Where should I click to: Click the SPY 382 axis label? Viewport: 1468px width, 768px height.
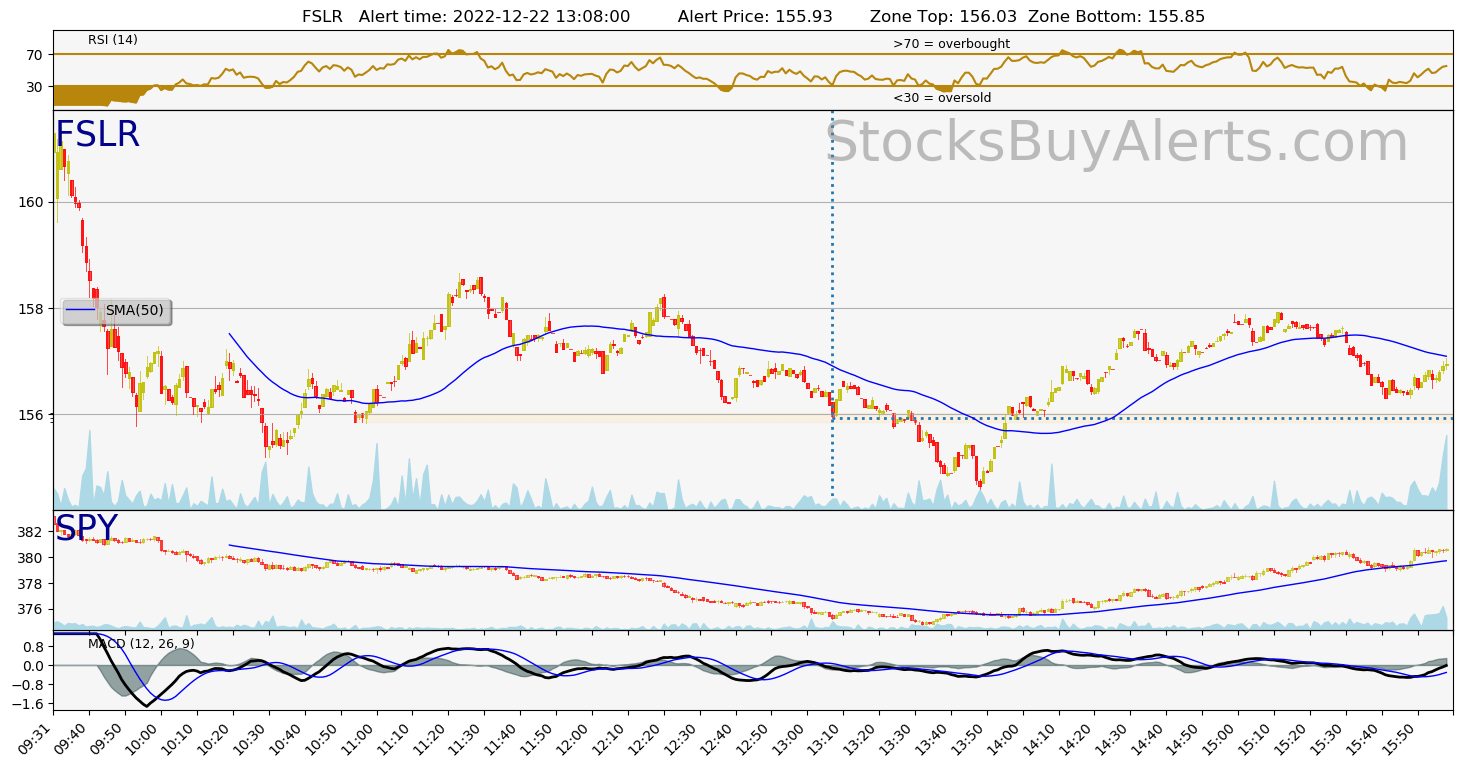click(30, 531)
